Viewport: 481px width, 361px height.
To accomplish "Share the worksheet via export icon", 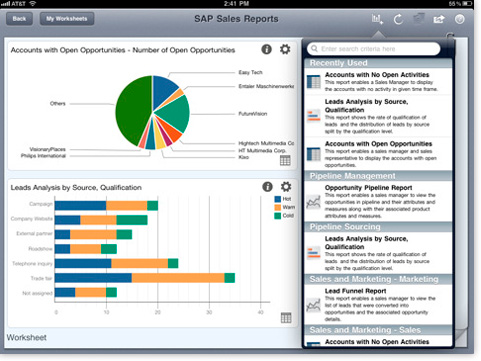I will [439, 19].
